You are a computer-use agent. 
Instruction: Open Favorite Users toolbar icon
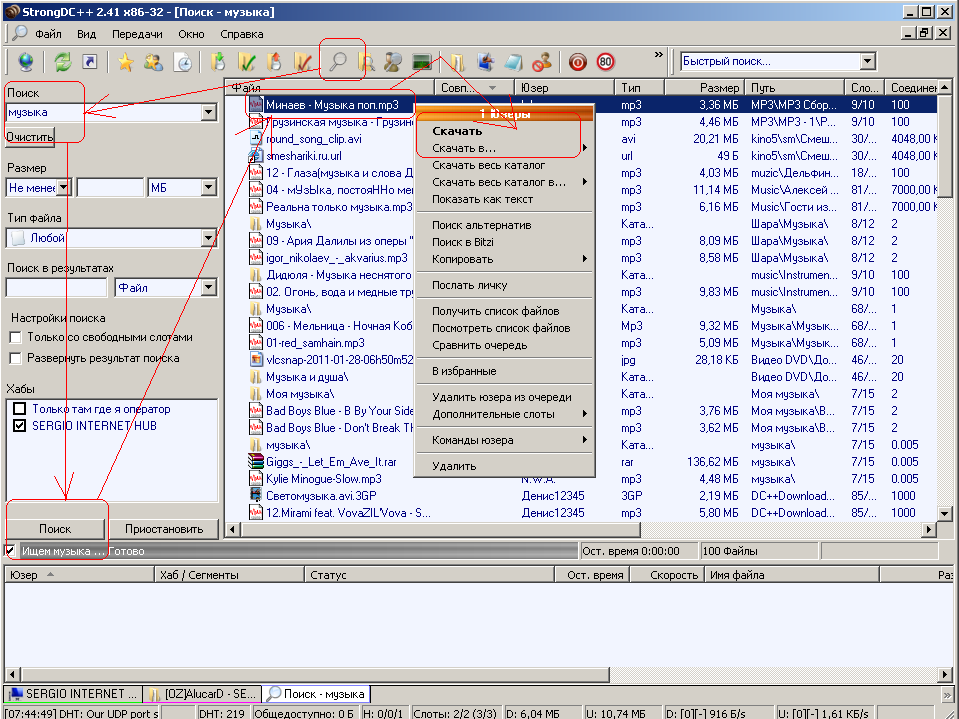154,61
